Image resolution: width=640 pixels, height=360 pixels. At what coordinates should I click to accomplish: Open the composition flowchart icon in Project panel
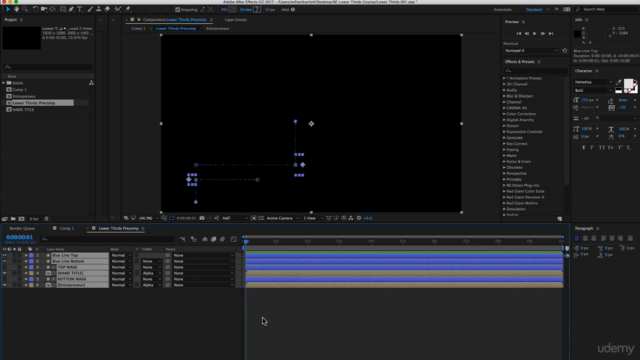point(91,83)
